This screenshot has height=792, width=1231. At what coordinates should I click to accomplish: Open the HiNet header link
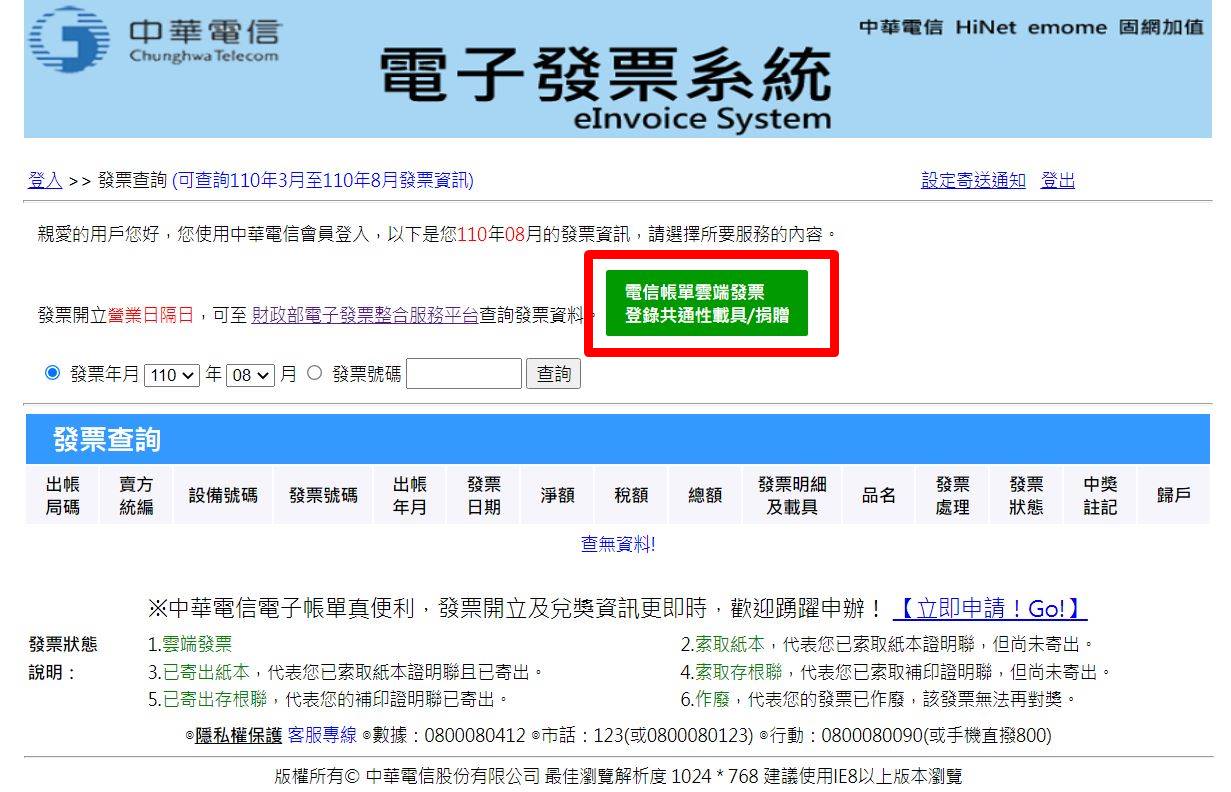click(985, 27)
